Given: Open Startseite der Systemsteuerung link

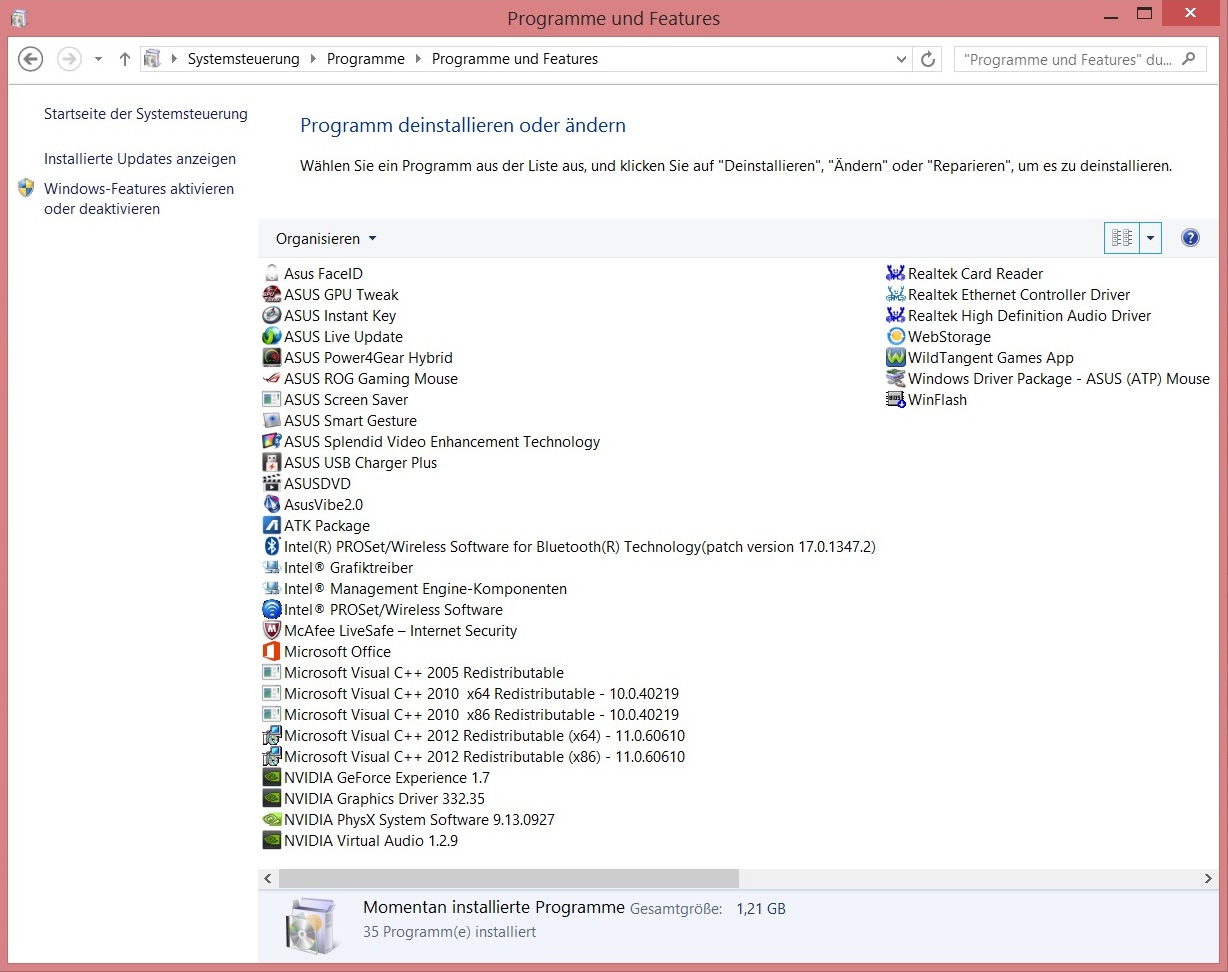Looking at the screenshot, I should tap(146, 114).
